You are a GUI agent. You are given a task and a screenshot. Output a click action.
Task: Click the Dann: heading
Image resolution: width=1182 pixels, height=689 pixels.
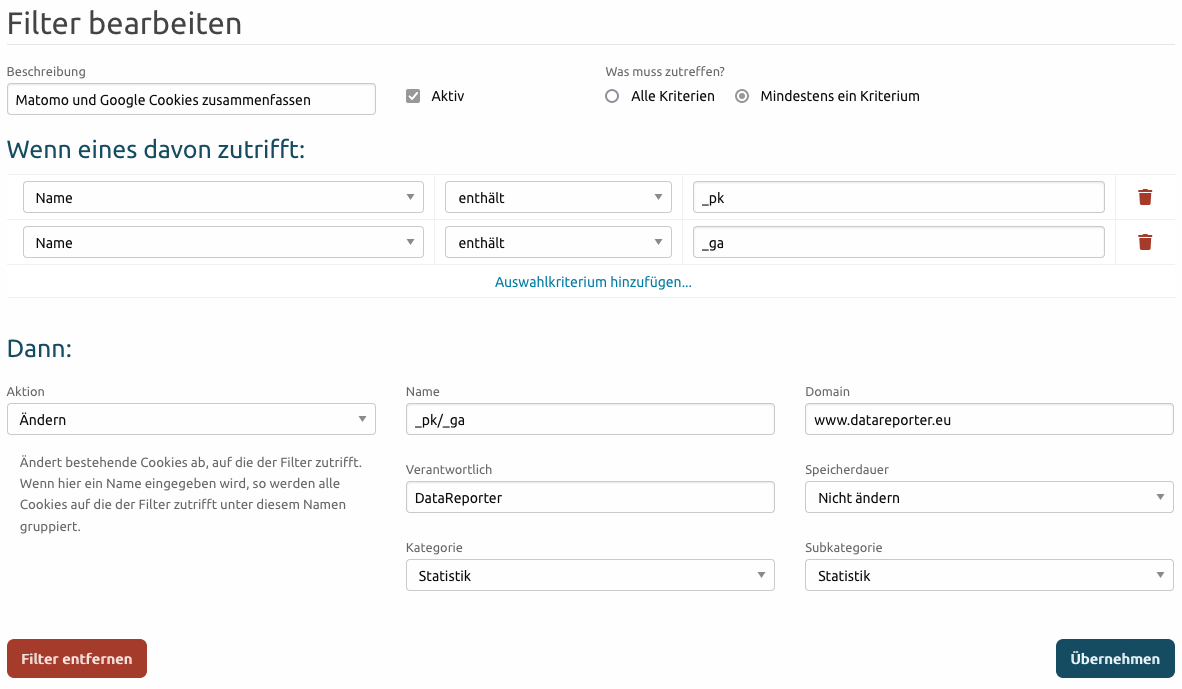coord(39,348)
